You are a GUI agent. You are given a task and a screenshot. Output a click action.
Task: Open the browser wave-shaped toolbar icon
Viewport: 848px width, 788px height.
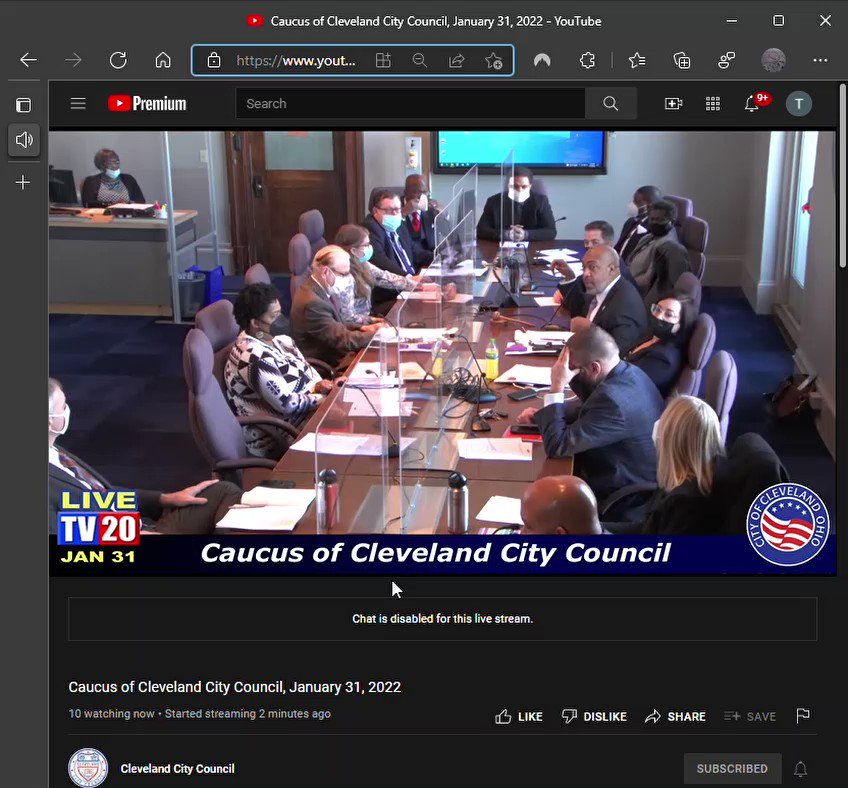[x=542, y=60]
